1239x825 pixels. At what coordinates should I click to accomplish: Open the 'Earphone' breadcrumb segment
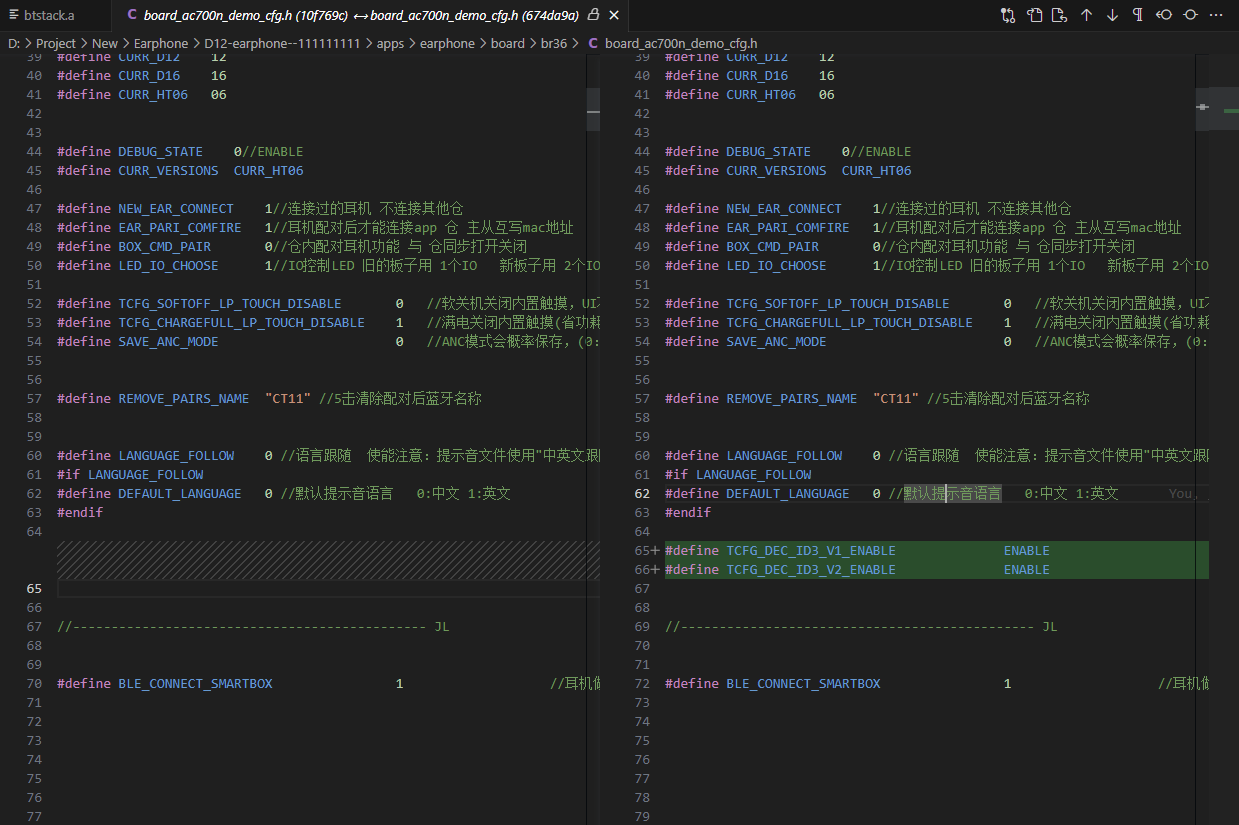161,43
